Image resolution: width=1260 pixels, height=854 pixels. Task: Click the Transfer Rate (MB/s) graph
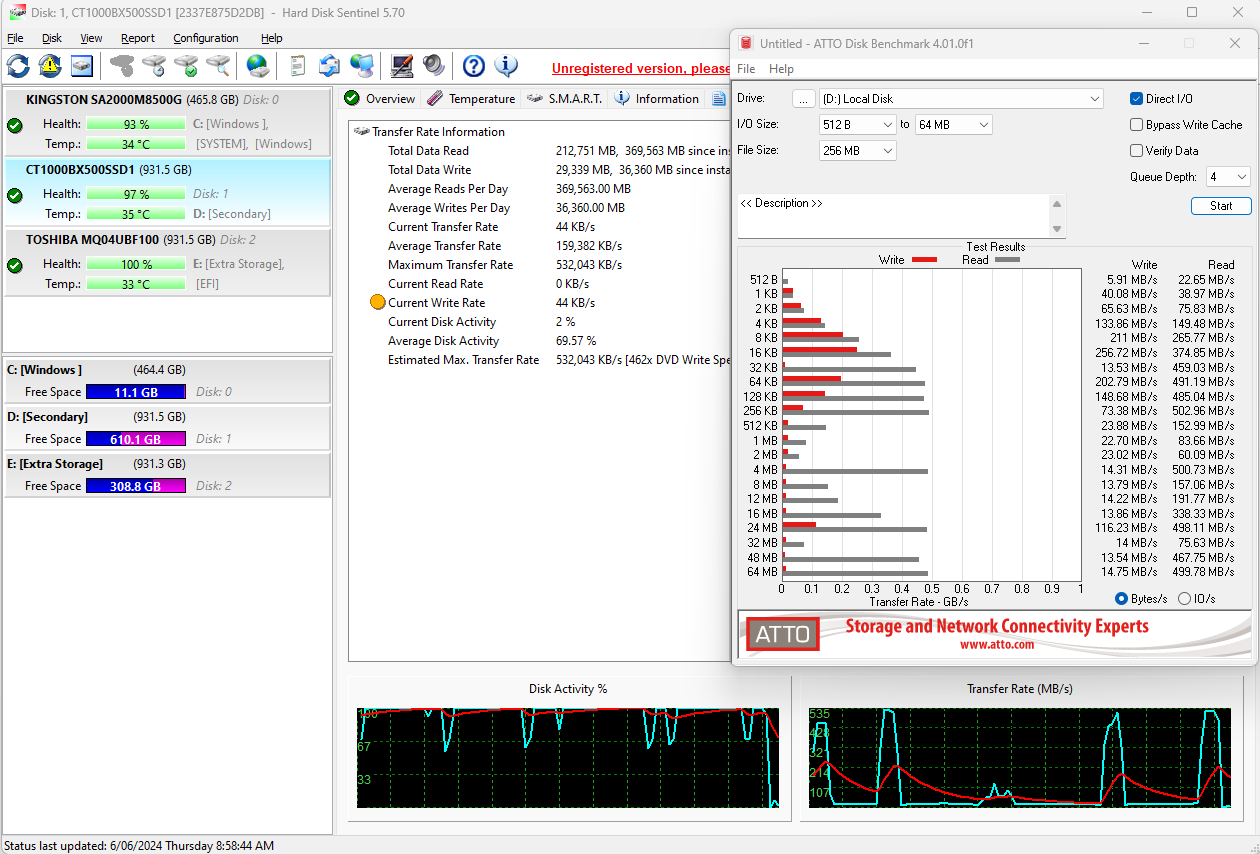click(1020, 758)
